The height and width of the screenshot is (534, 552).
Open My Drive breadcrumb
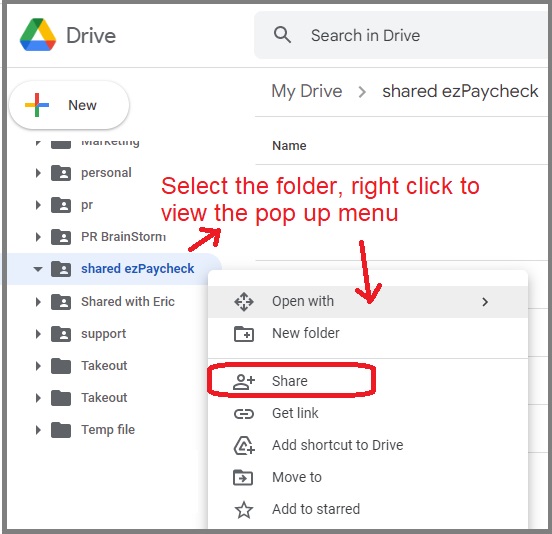[307, 91]
